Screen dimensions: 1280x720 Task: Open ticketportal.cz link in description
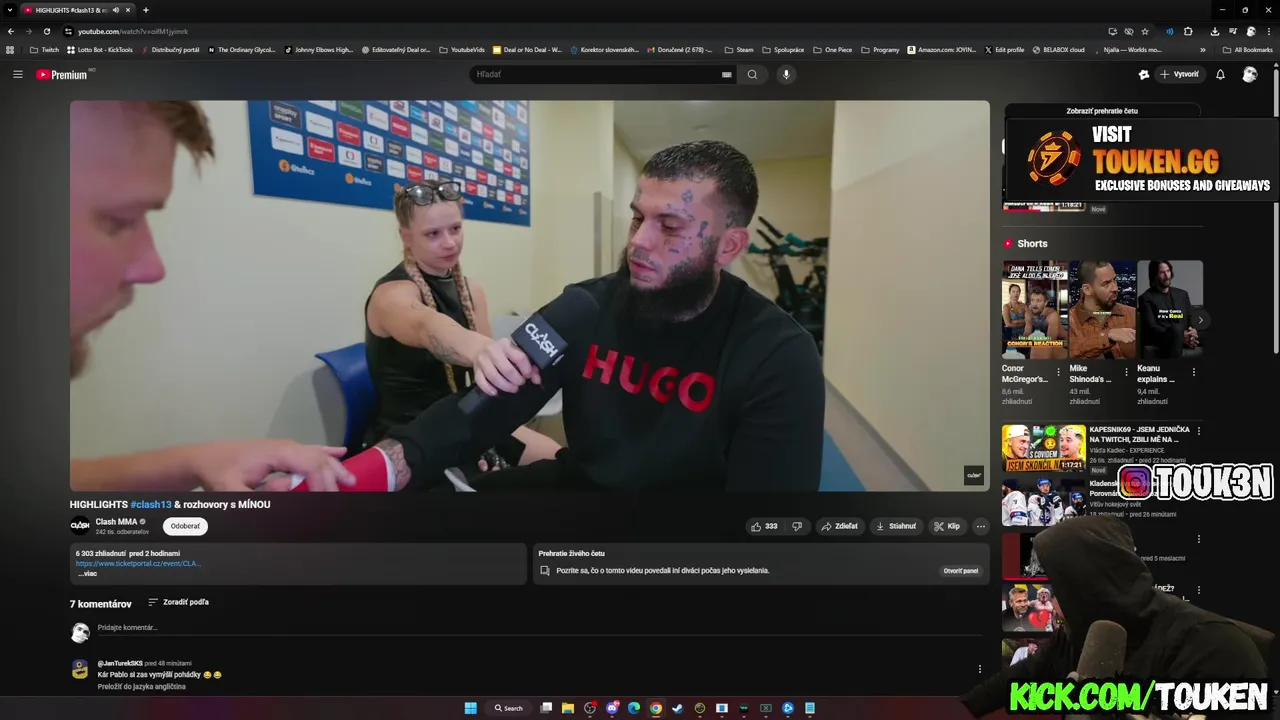click(138, 563)
